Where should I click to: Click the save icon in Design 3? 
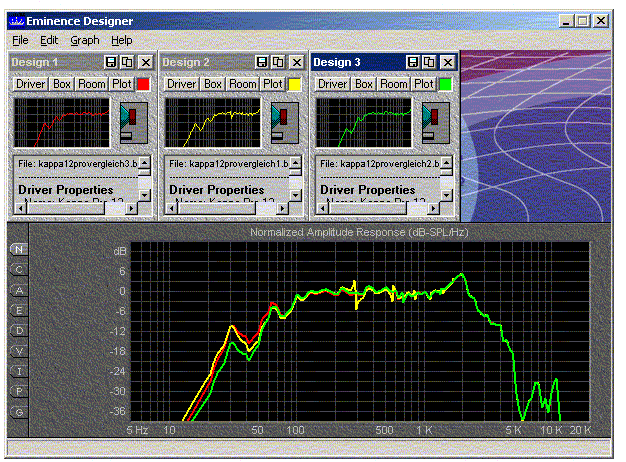tap(413, 62)
